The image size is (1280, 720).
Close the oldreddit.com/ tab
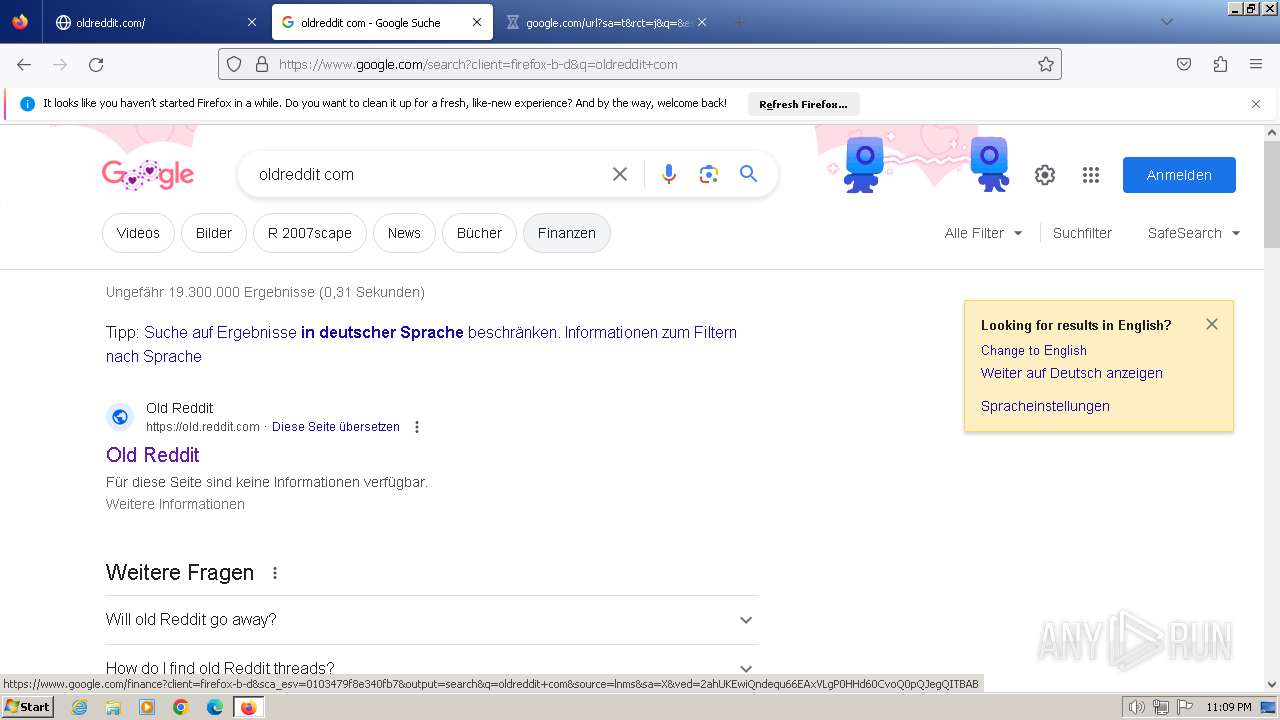(x=251, y=22)
